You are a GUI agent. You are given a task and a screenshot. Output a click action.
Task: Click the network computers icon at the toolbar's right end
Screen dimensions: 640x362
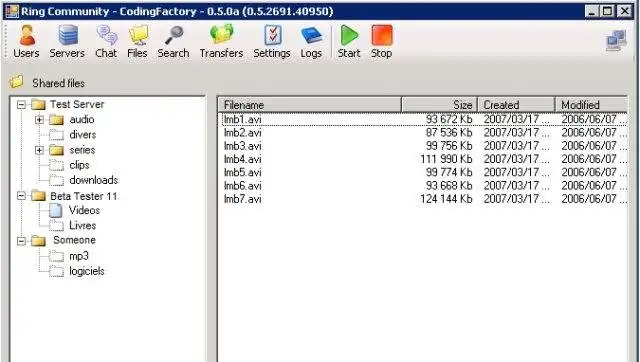click(x=616, y=40)
